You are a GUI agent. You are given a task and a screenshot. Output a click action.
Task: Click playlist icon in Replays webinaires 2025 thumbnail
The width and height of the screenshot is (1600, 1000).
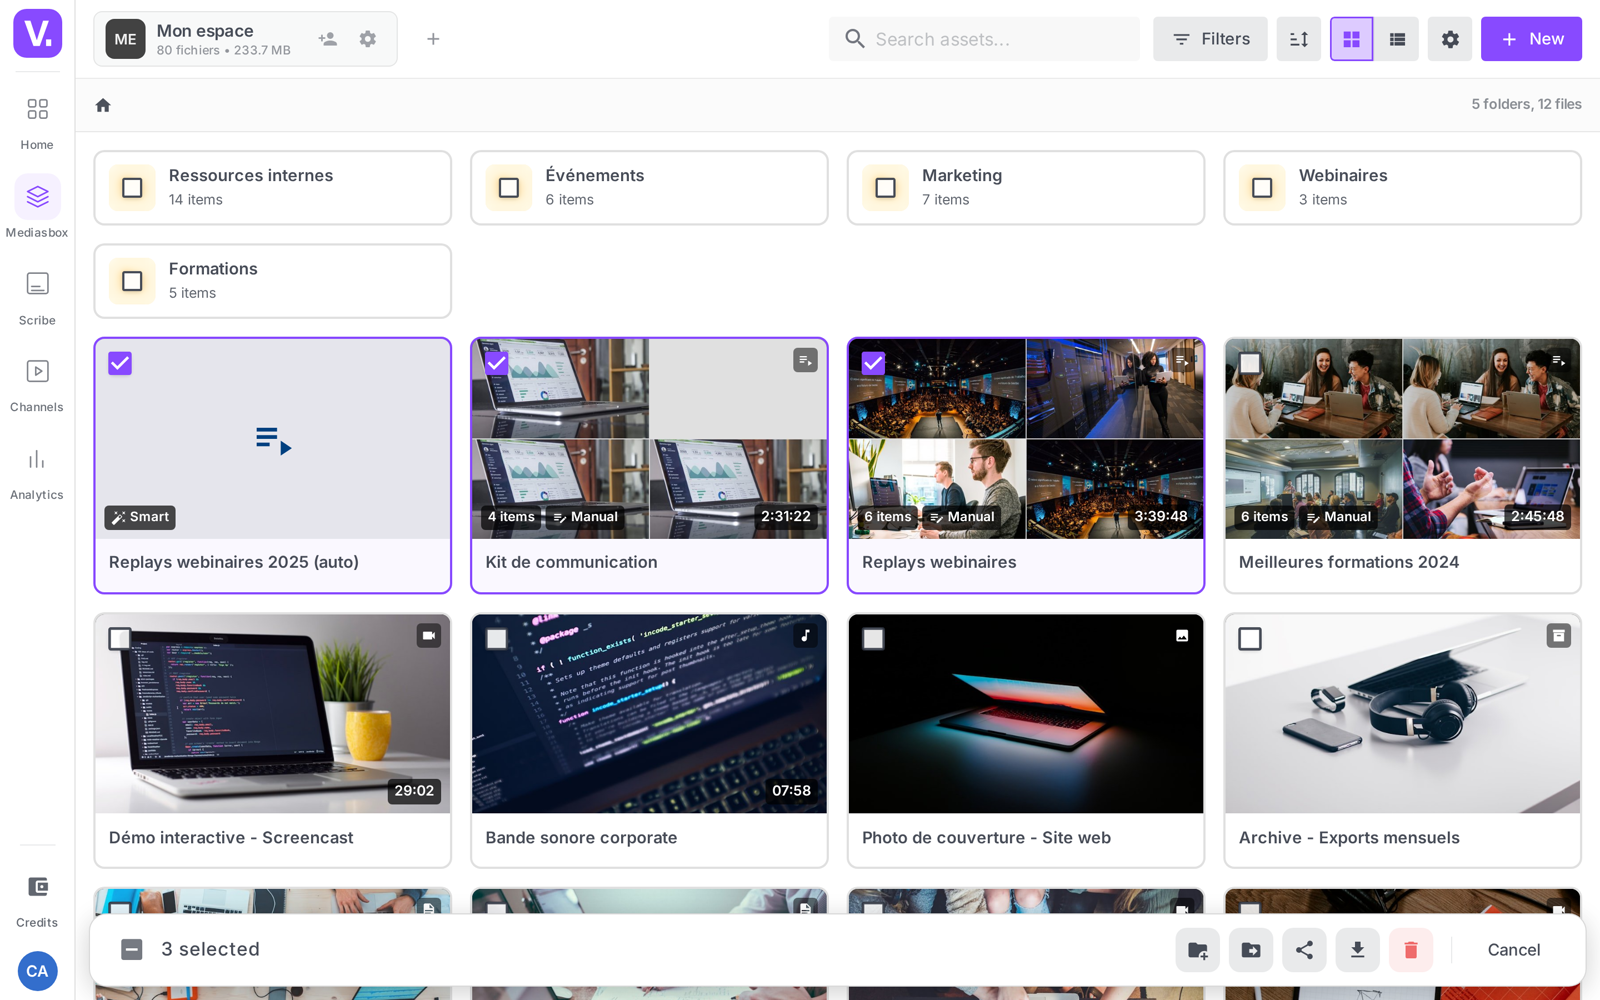point(273,440)
